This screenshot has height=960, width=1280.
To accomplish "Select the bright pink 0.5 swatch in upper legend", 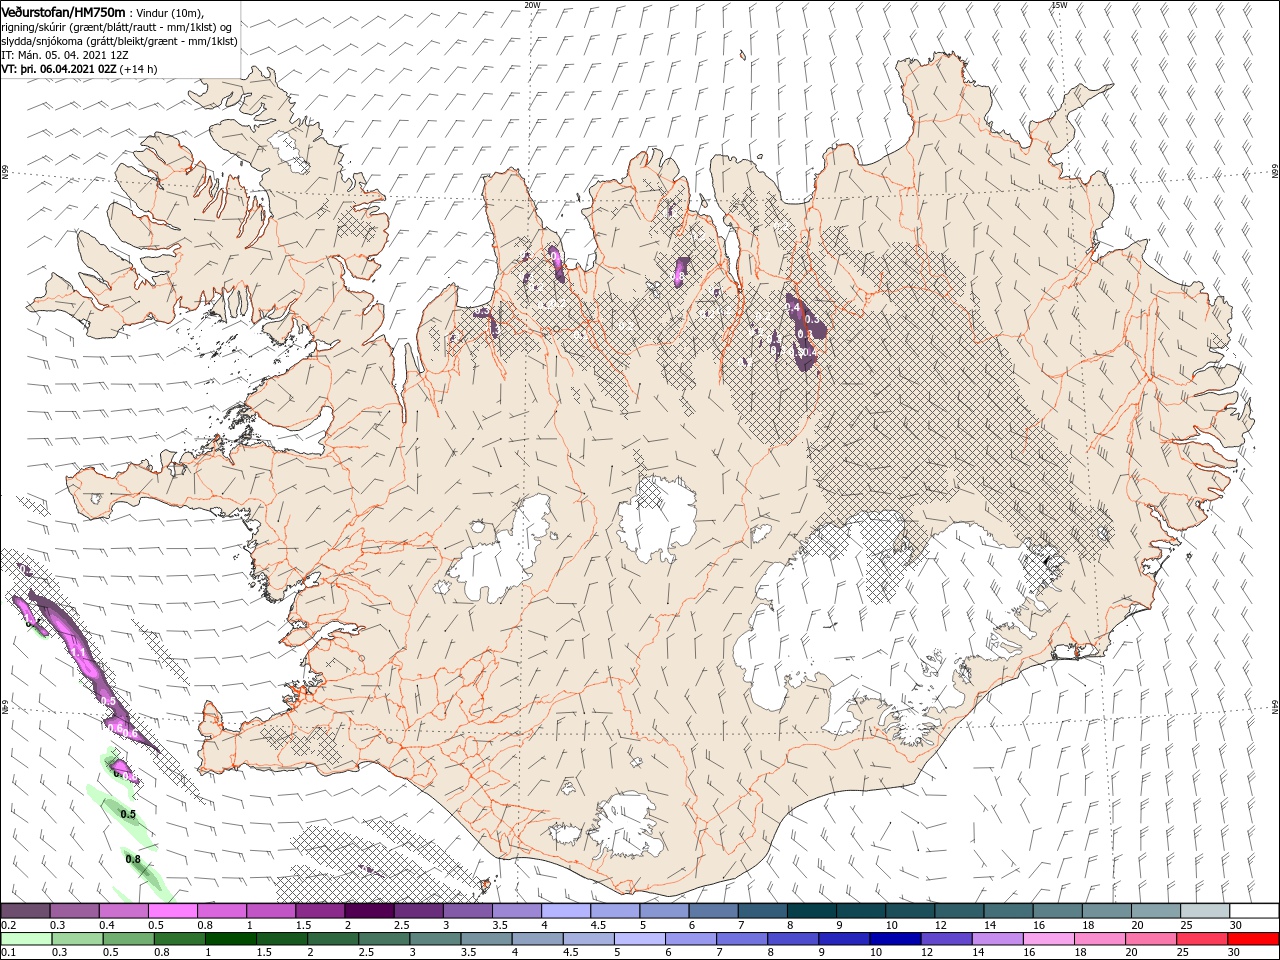I will click(173, 911).
